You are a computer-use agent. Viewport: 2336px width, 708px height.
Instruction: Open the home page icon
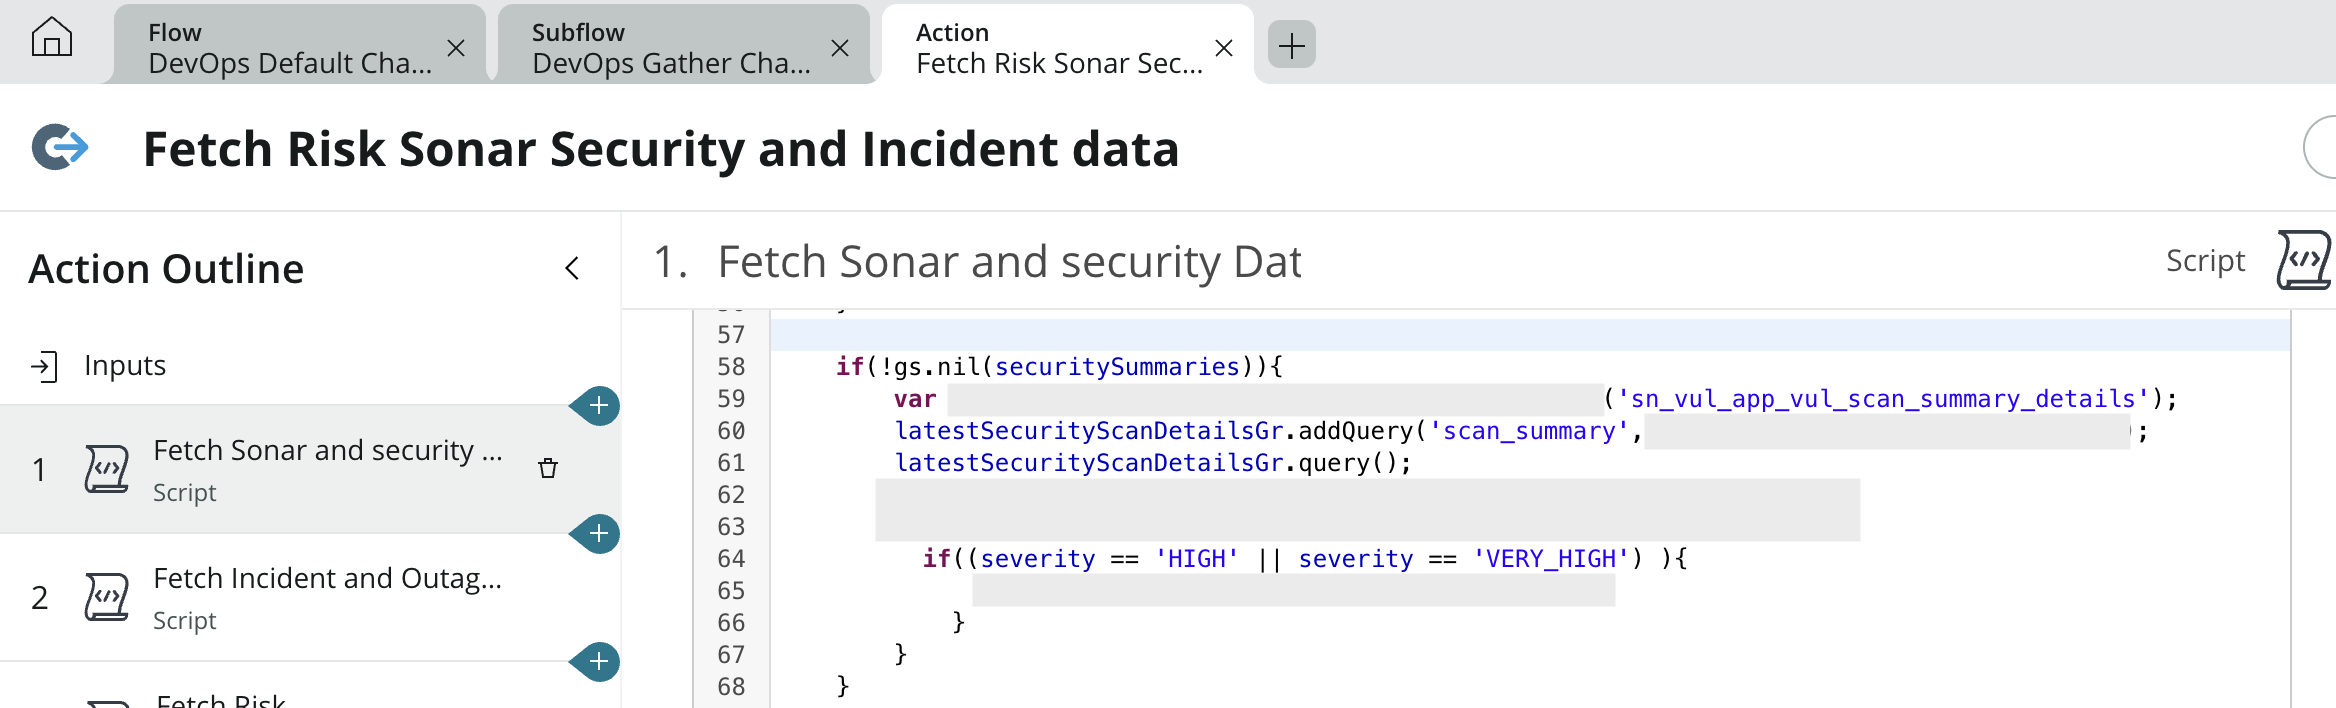52,38
